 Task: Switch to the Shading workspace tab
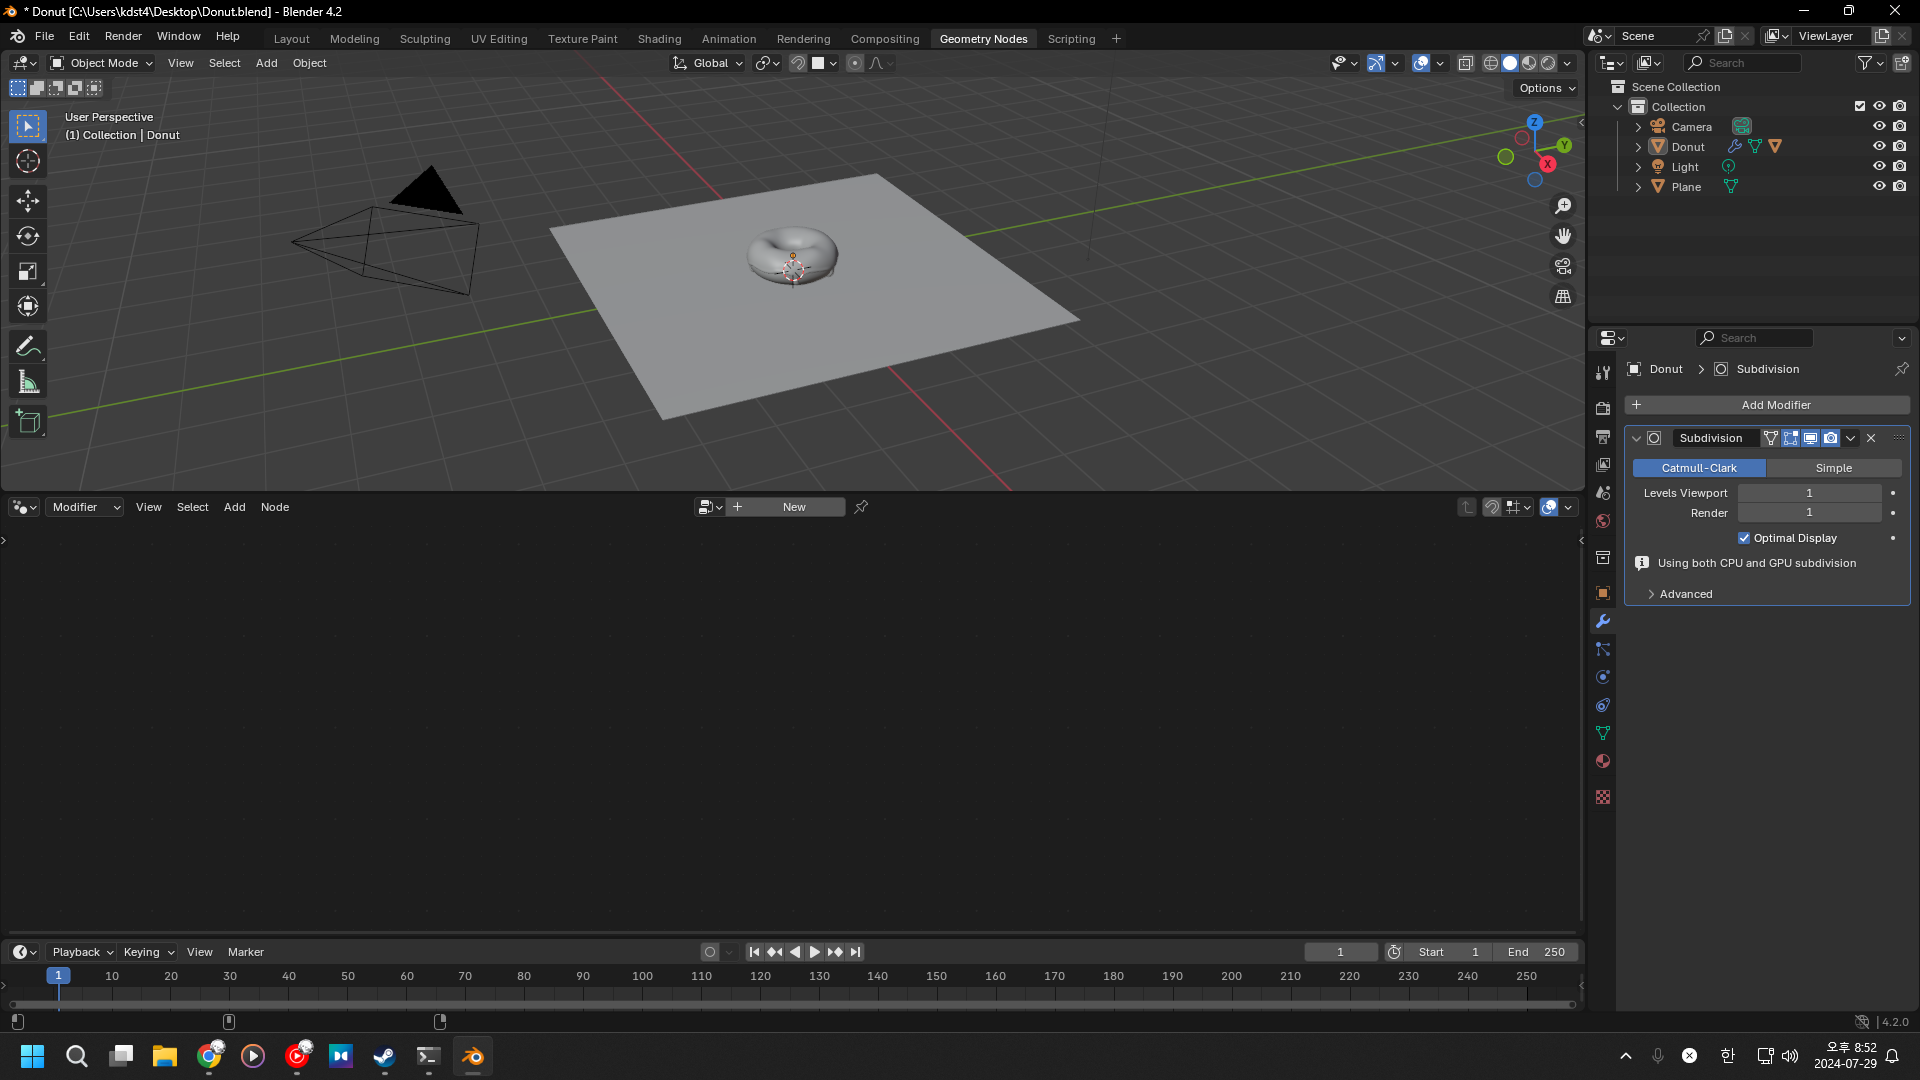click(x=659, y=39)
